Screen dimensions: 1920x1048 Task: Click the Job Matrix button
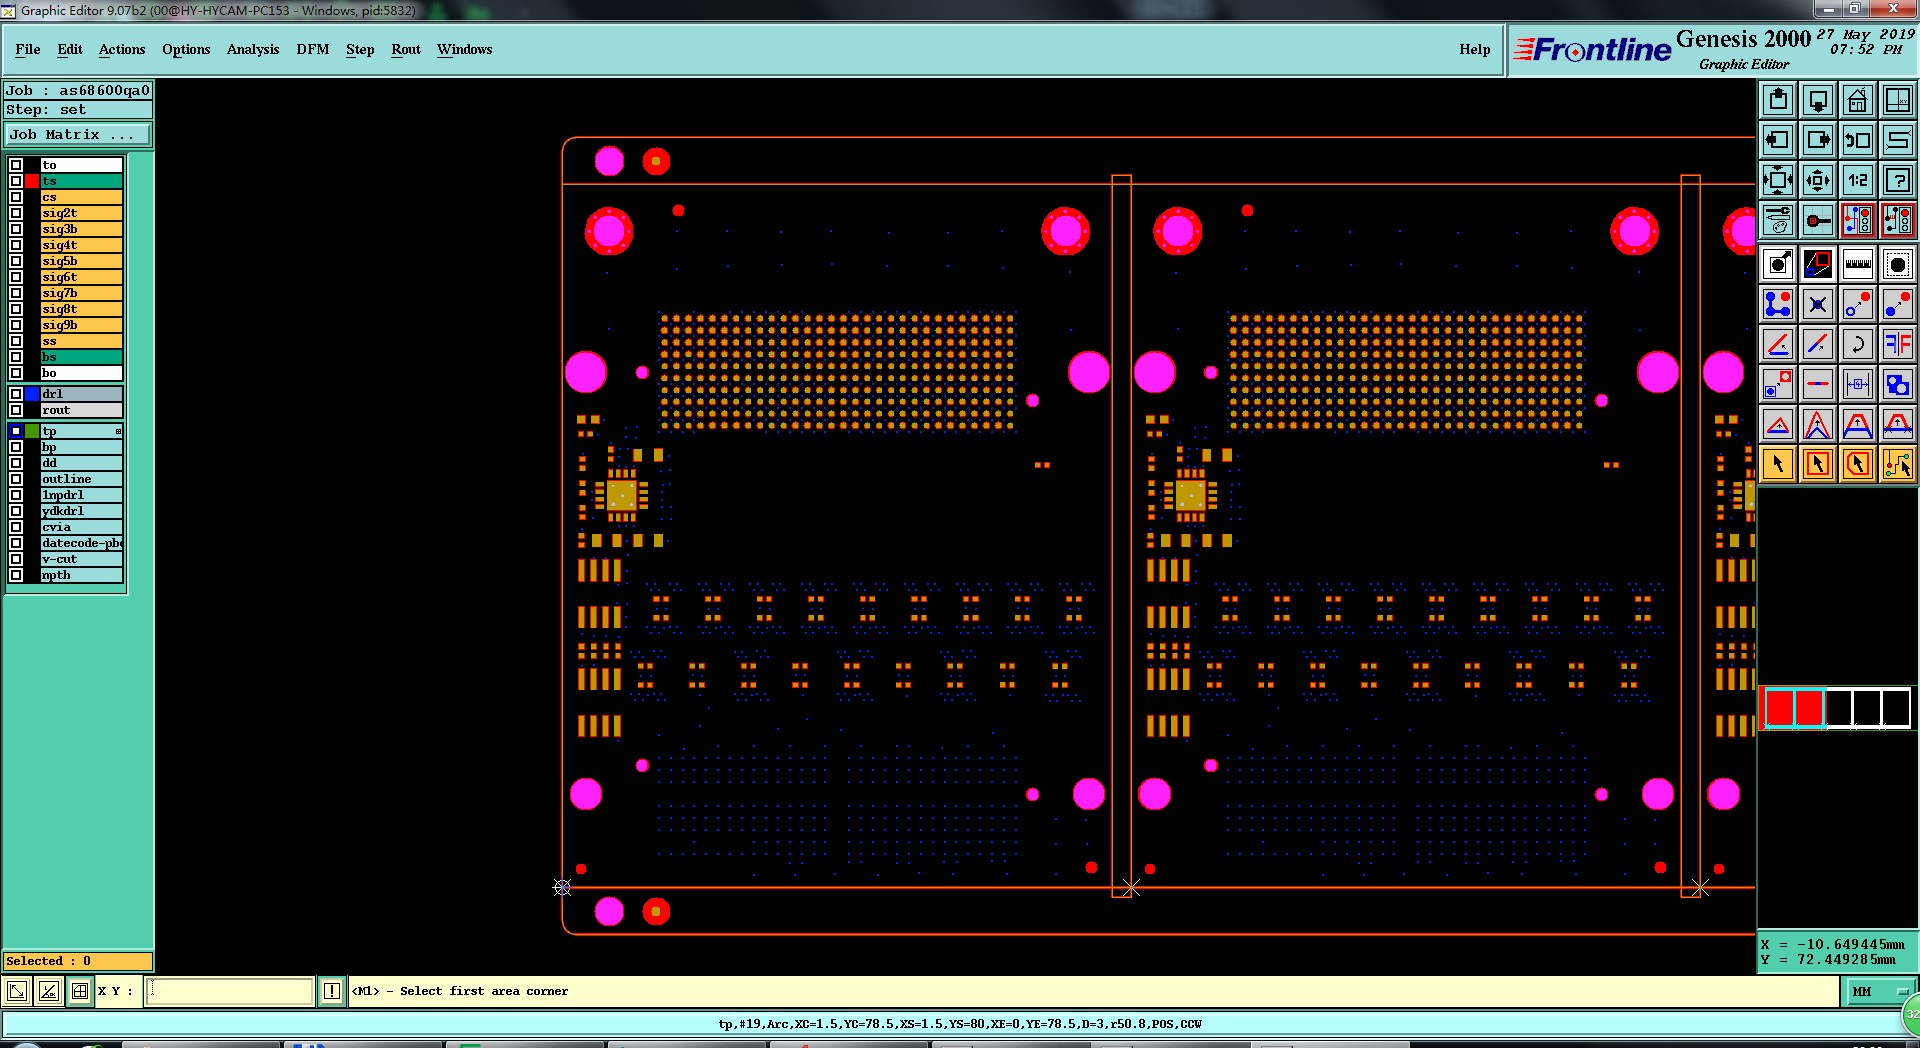click(78, 134)
